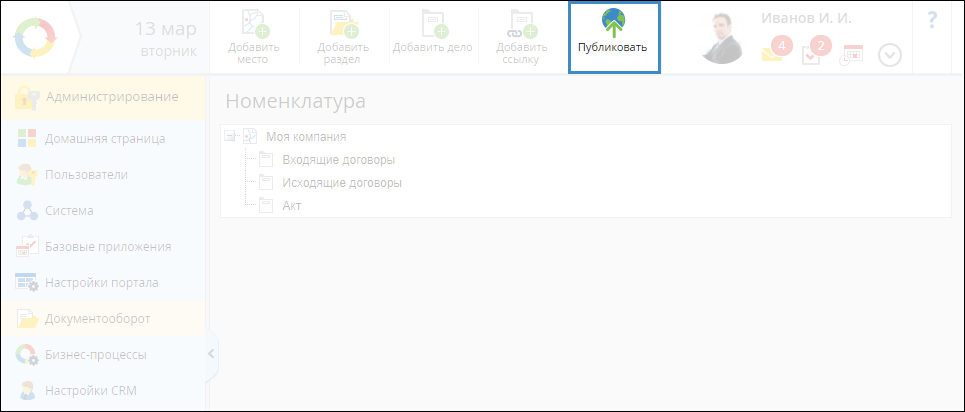Click the Добавить дело toolbar icon
This screenshot has height=412, width=965.
tap(432, 24)
